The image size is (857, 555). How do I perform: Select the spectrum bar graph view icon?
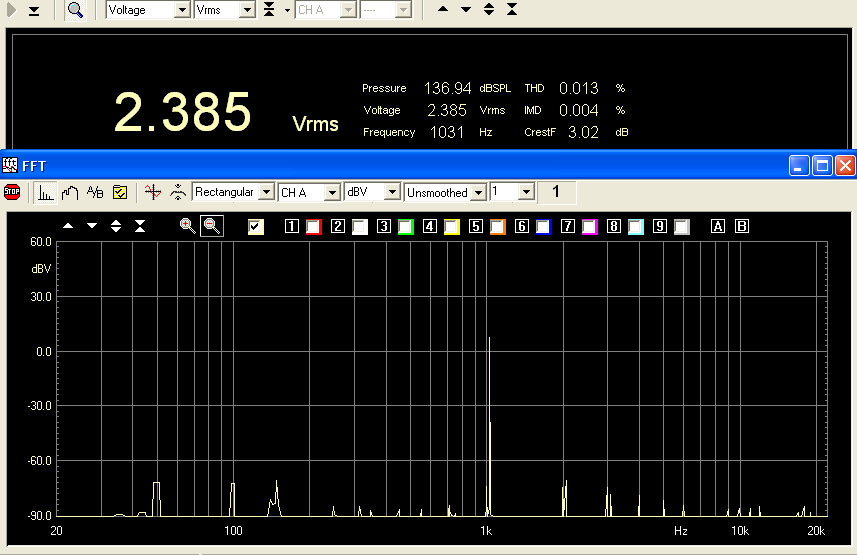[46, 192]
